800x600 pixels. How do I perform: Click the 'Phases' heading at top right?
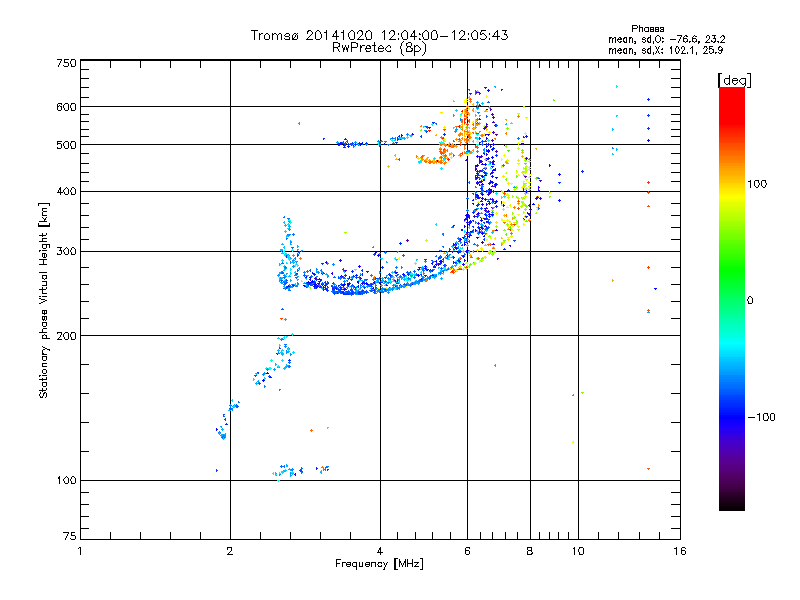(648, 29)
